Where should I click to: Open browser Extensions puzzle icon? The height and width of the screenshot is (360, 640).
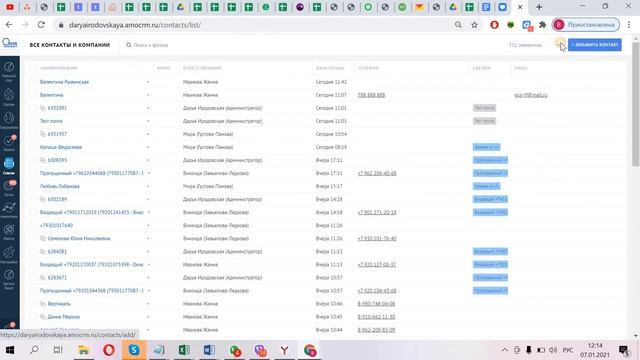coord(542,25)
